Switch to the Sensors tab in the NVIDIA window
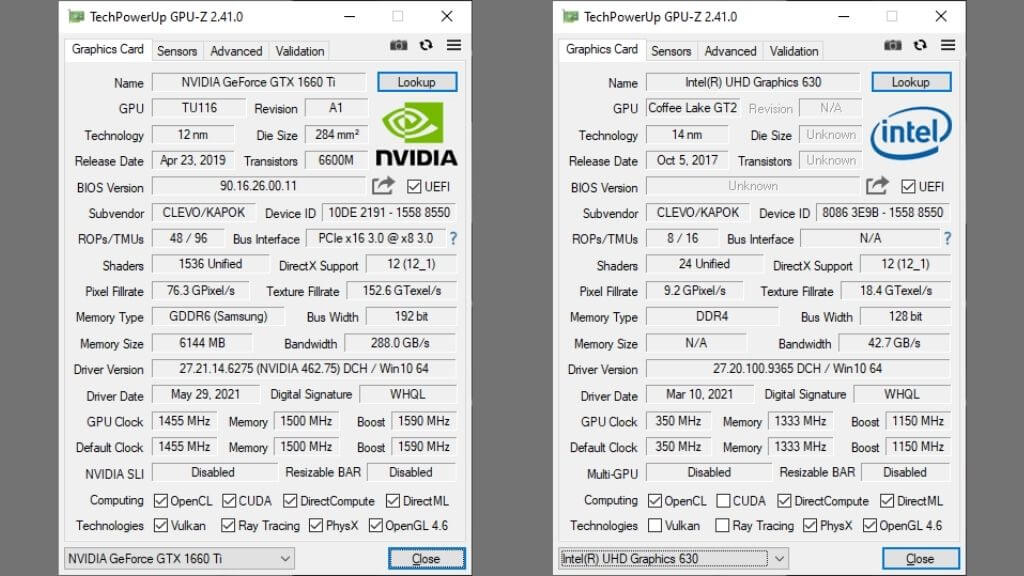Viewport: 1024px width, 576px height. pyautogui.click(x=176, y=51)
